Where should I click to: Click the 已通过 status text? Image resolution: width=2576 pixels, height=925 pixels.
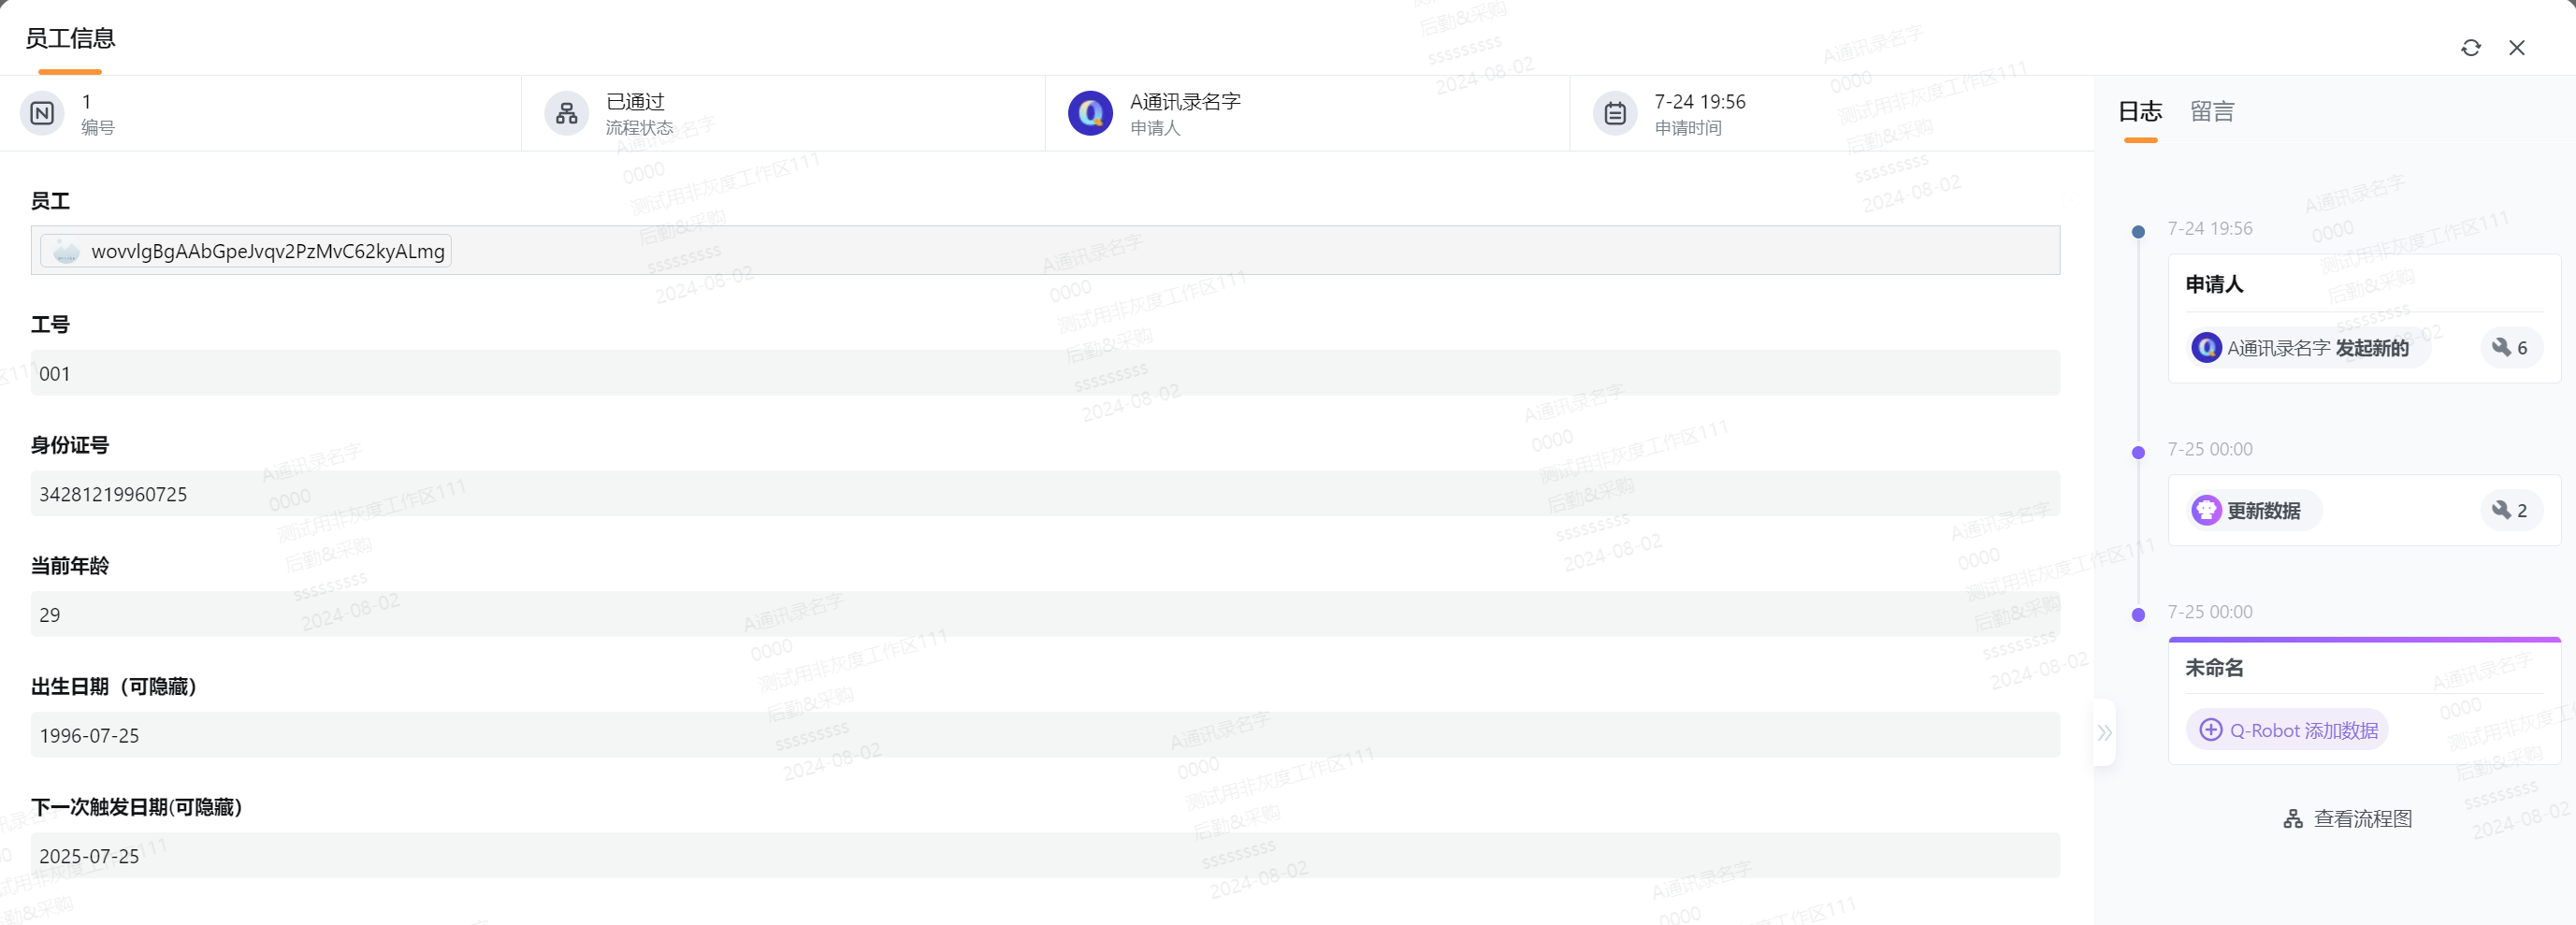tap(635, 101)
